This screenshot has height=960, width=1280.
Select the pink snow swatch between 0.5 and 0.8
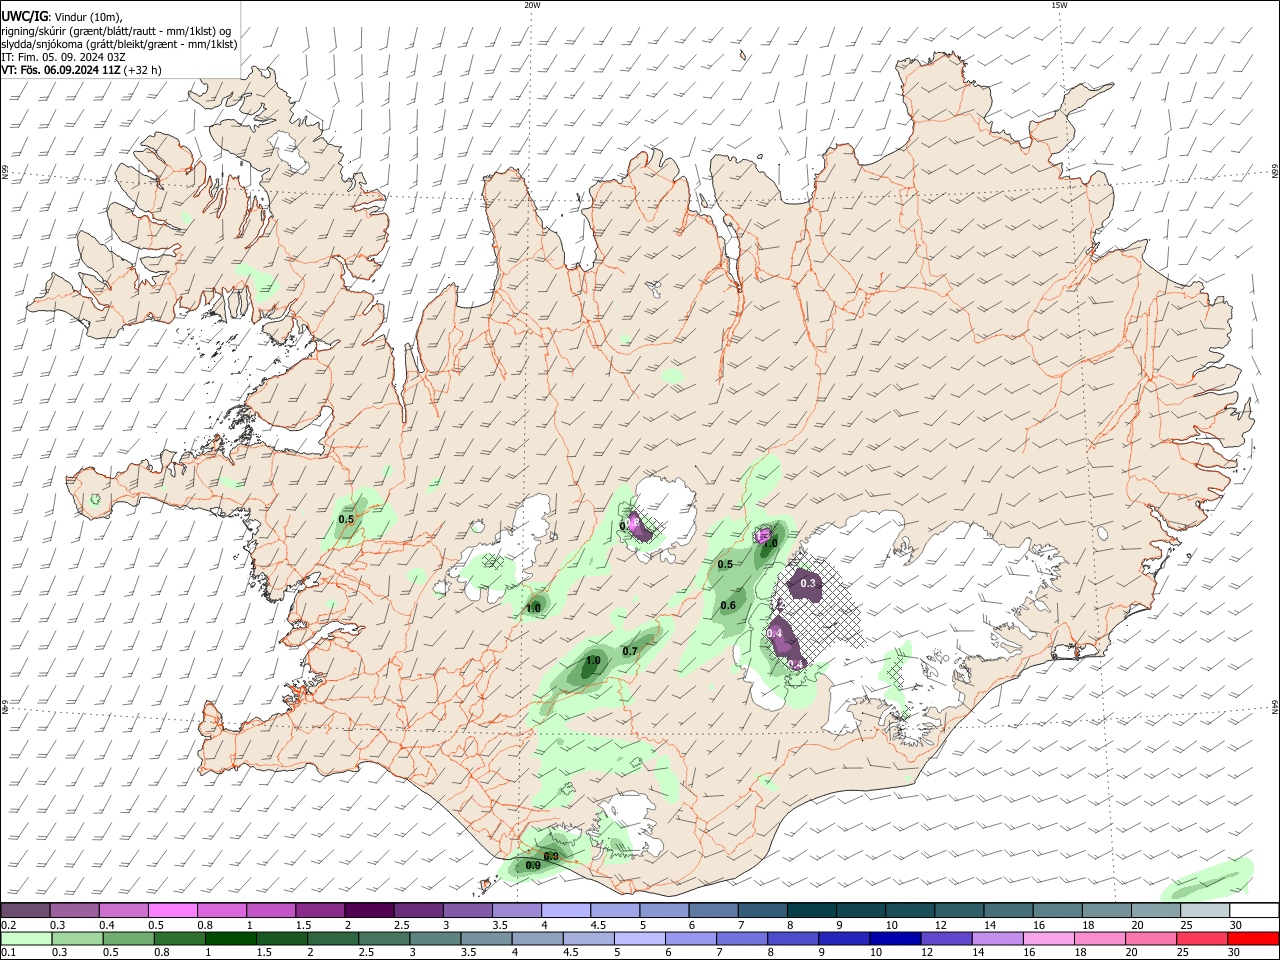coord(172,910)
